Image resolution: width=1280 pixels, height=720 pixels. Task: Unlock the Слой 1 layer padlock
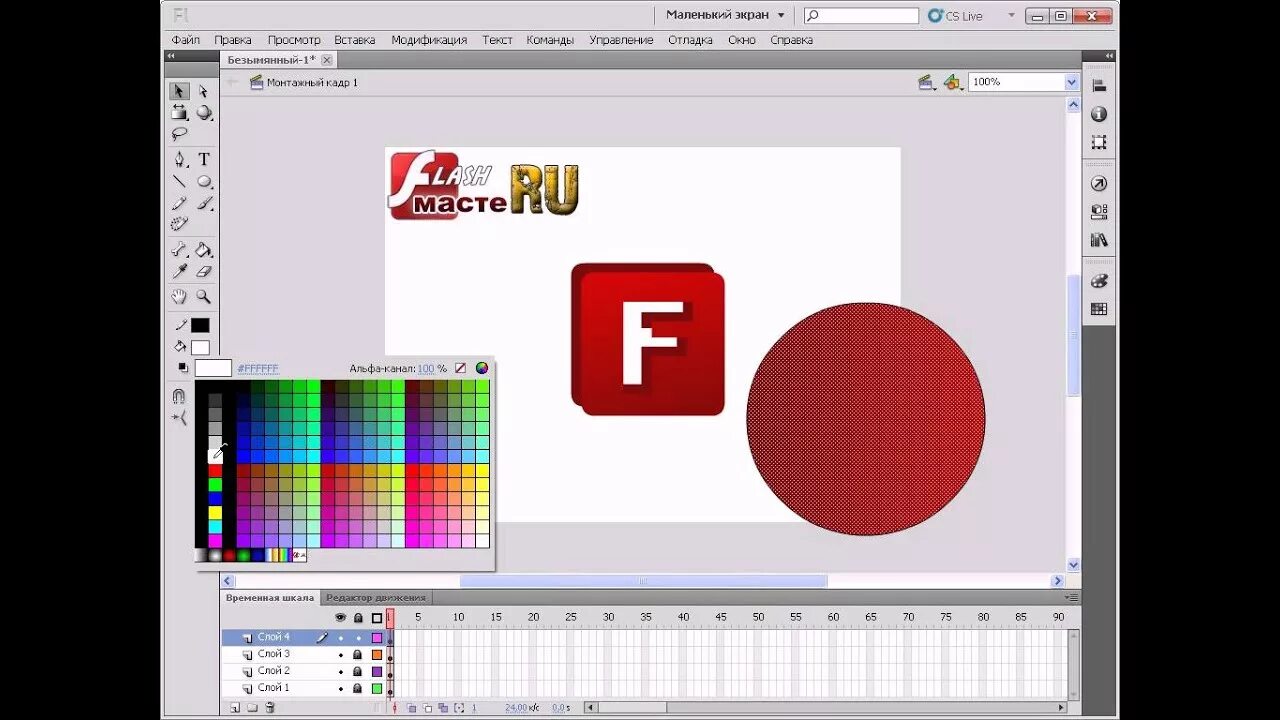click(x=357, y=689)
